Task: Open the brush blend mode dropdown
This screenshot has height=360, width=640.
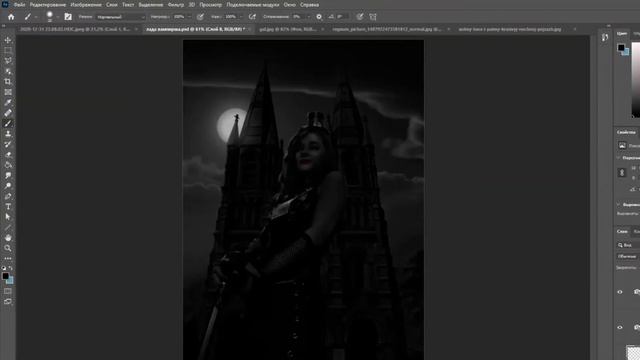Action: pyautogui.click(x=121, y=17)
